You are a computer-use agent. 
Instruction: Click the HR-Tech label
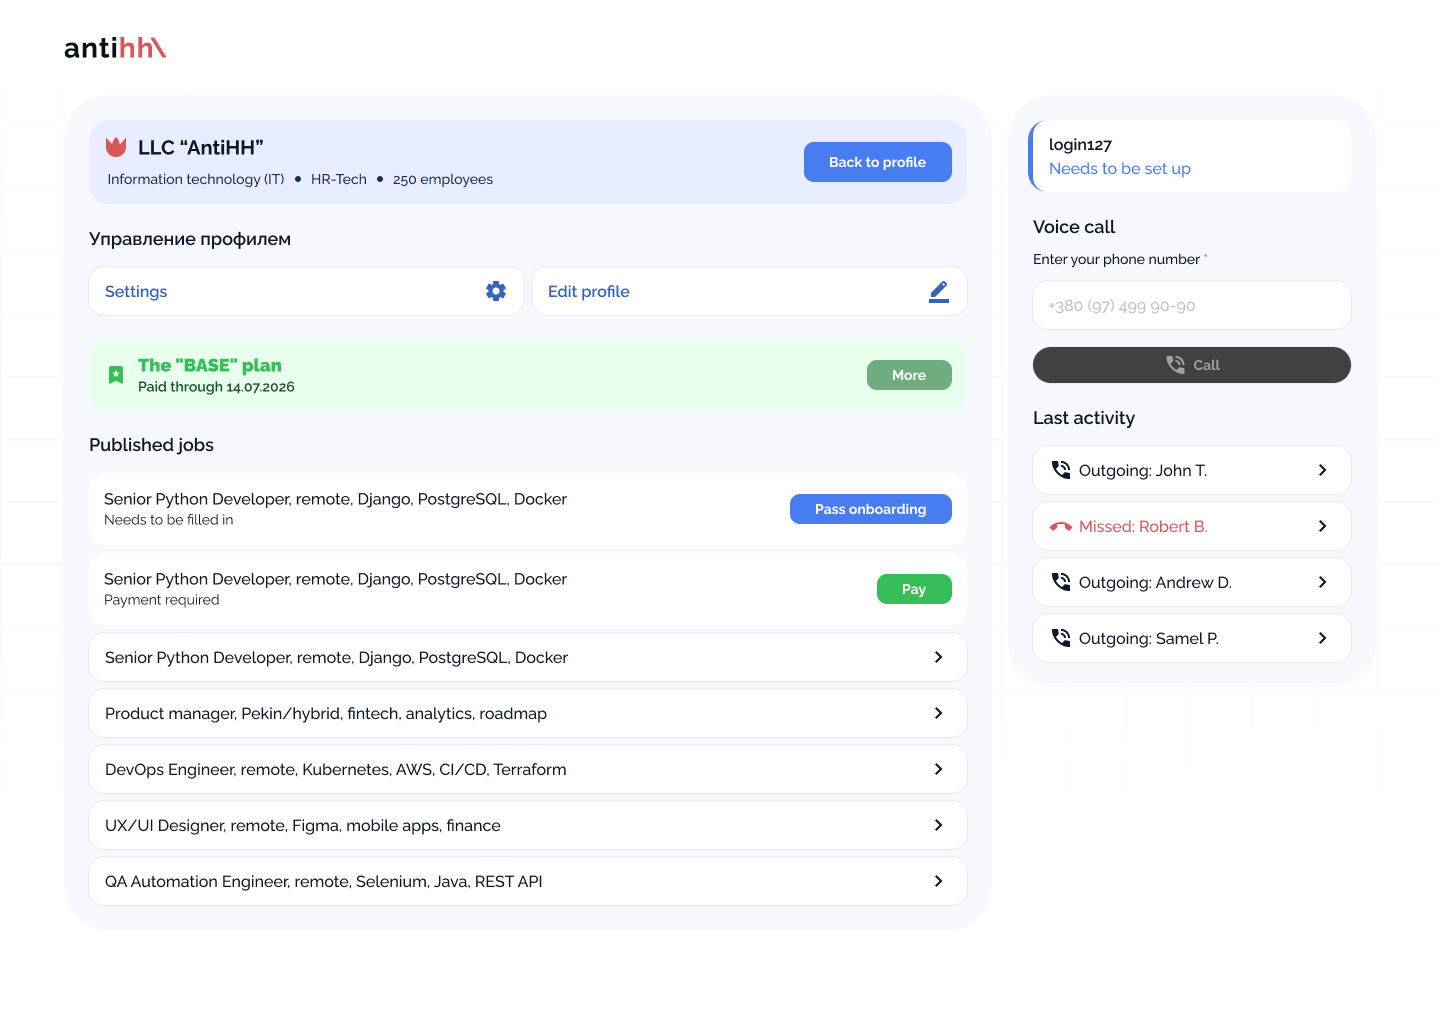coord(339,180)
